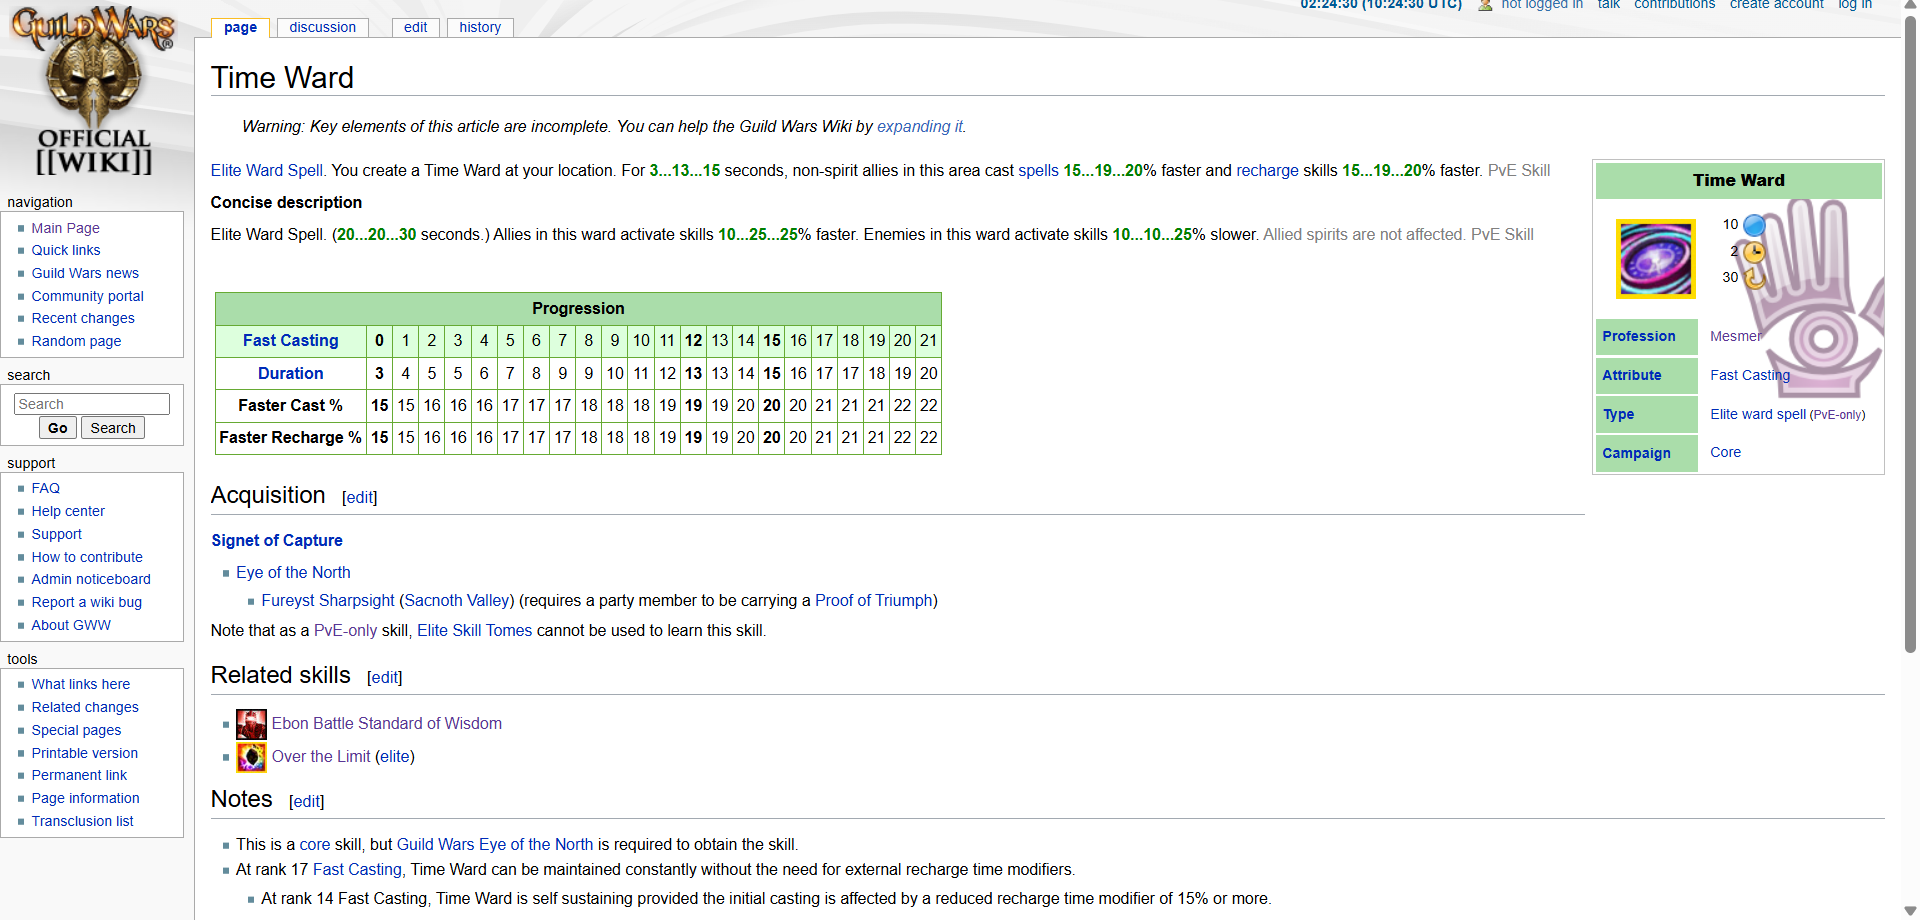Open the talk link in header
The width and height of the screenshot is (1920, 920).
[x=1608, y=5]
